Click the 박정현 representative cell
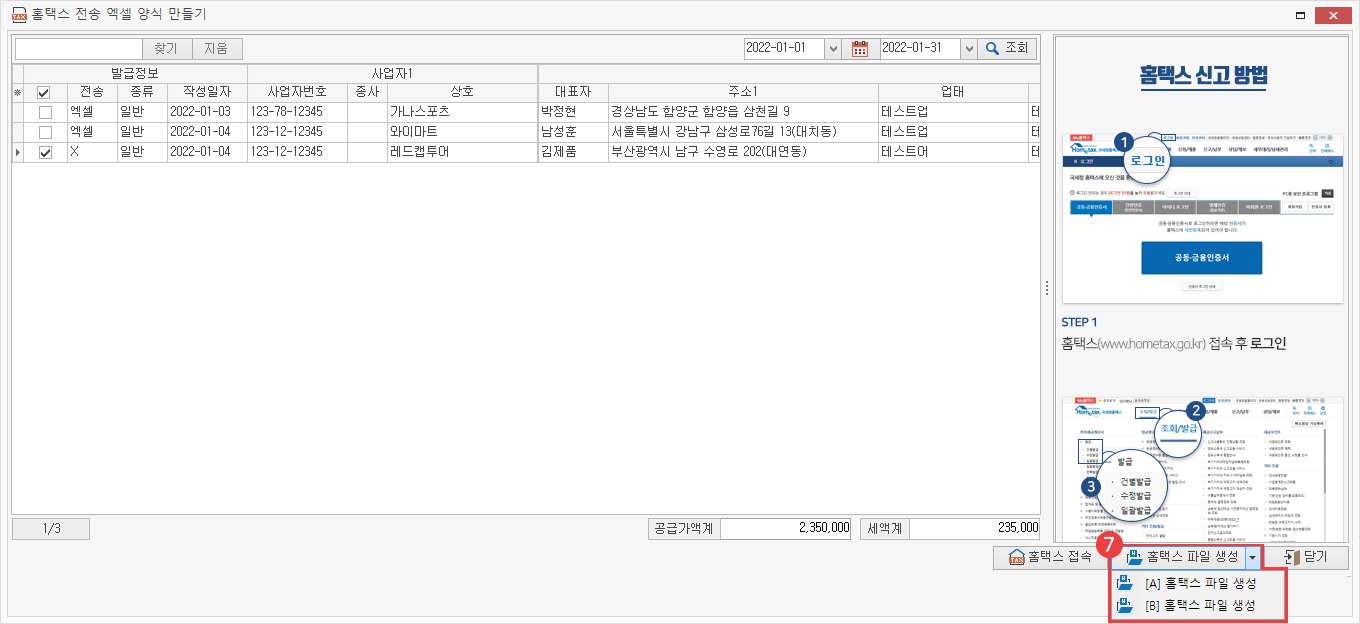This screenshot has height=624, width=1360. [573, 112]
